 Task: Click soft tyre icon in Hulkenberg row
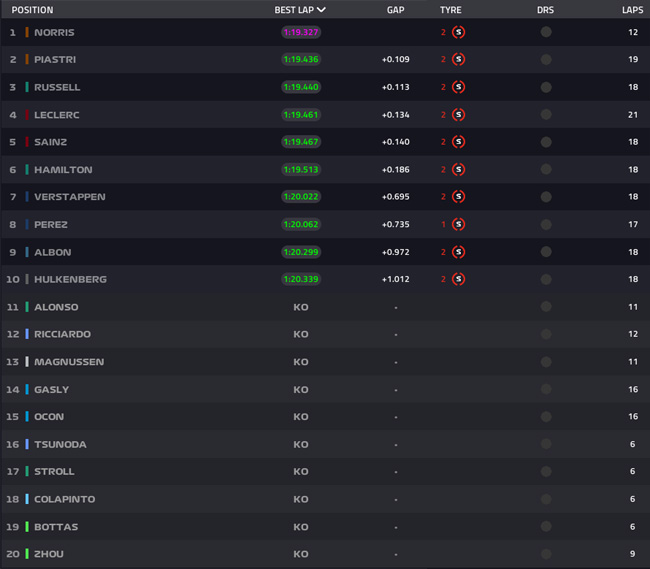(458, 279)
